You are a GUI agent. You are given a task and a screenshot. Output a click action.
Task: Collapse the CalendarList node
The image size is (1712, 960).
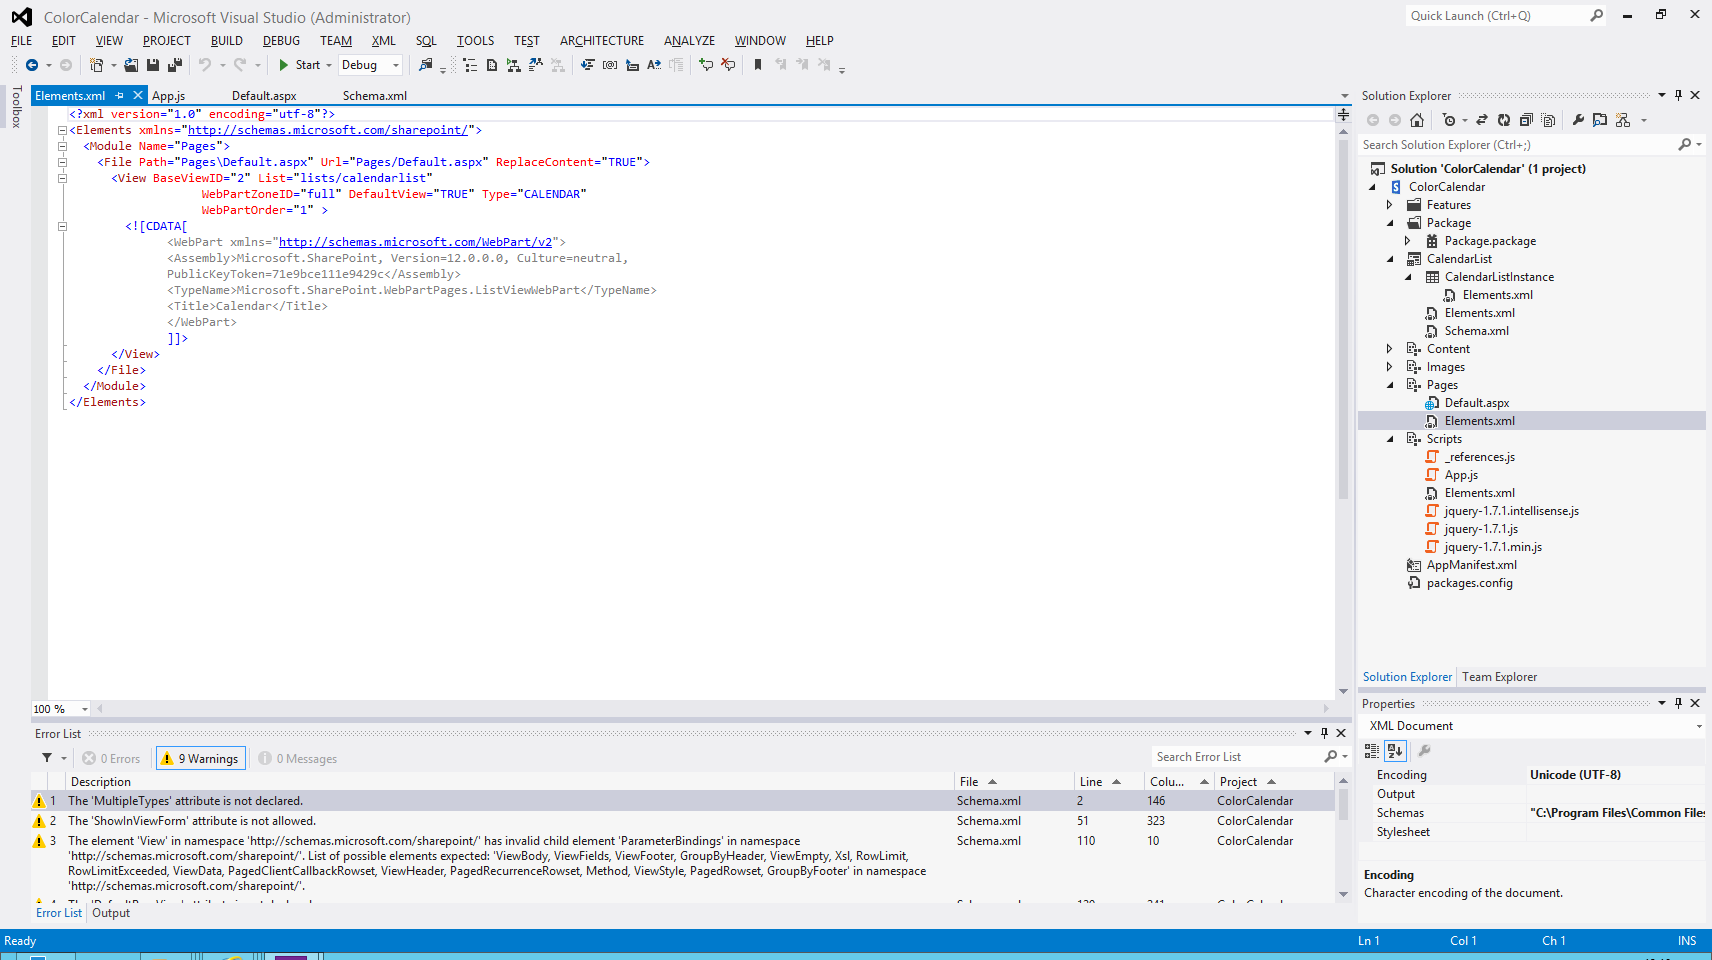pyautogui.click(x=1389, y=259)
